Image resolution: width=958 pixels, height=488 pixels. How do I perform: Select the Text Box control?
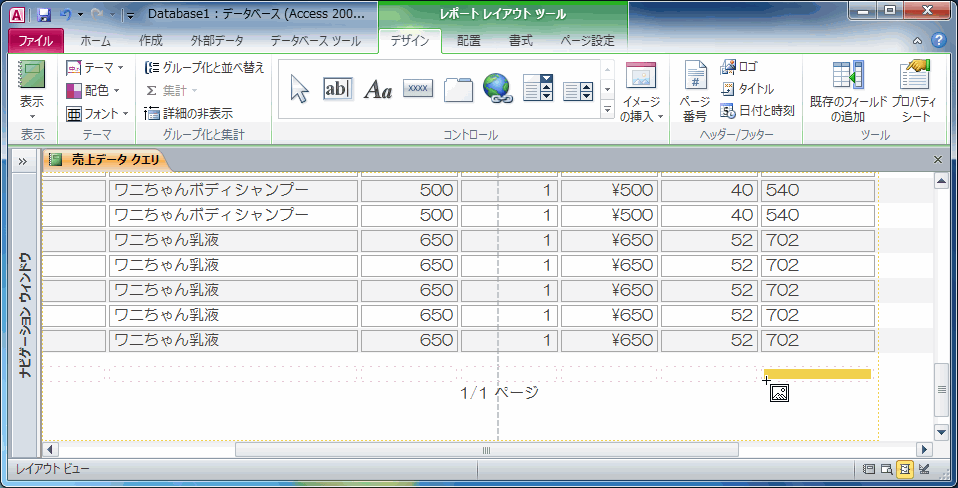click(338, 89)
